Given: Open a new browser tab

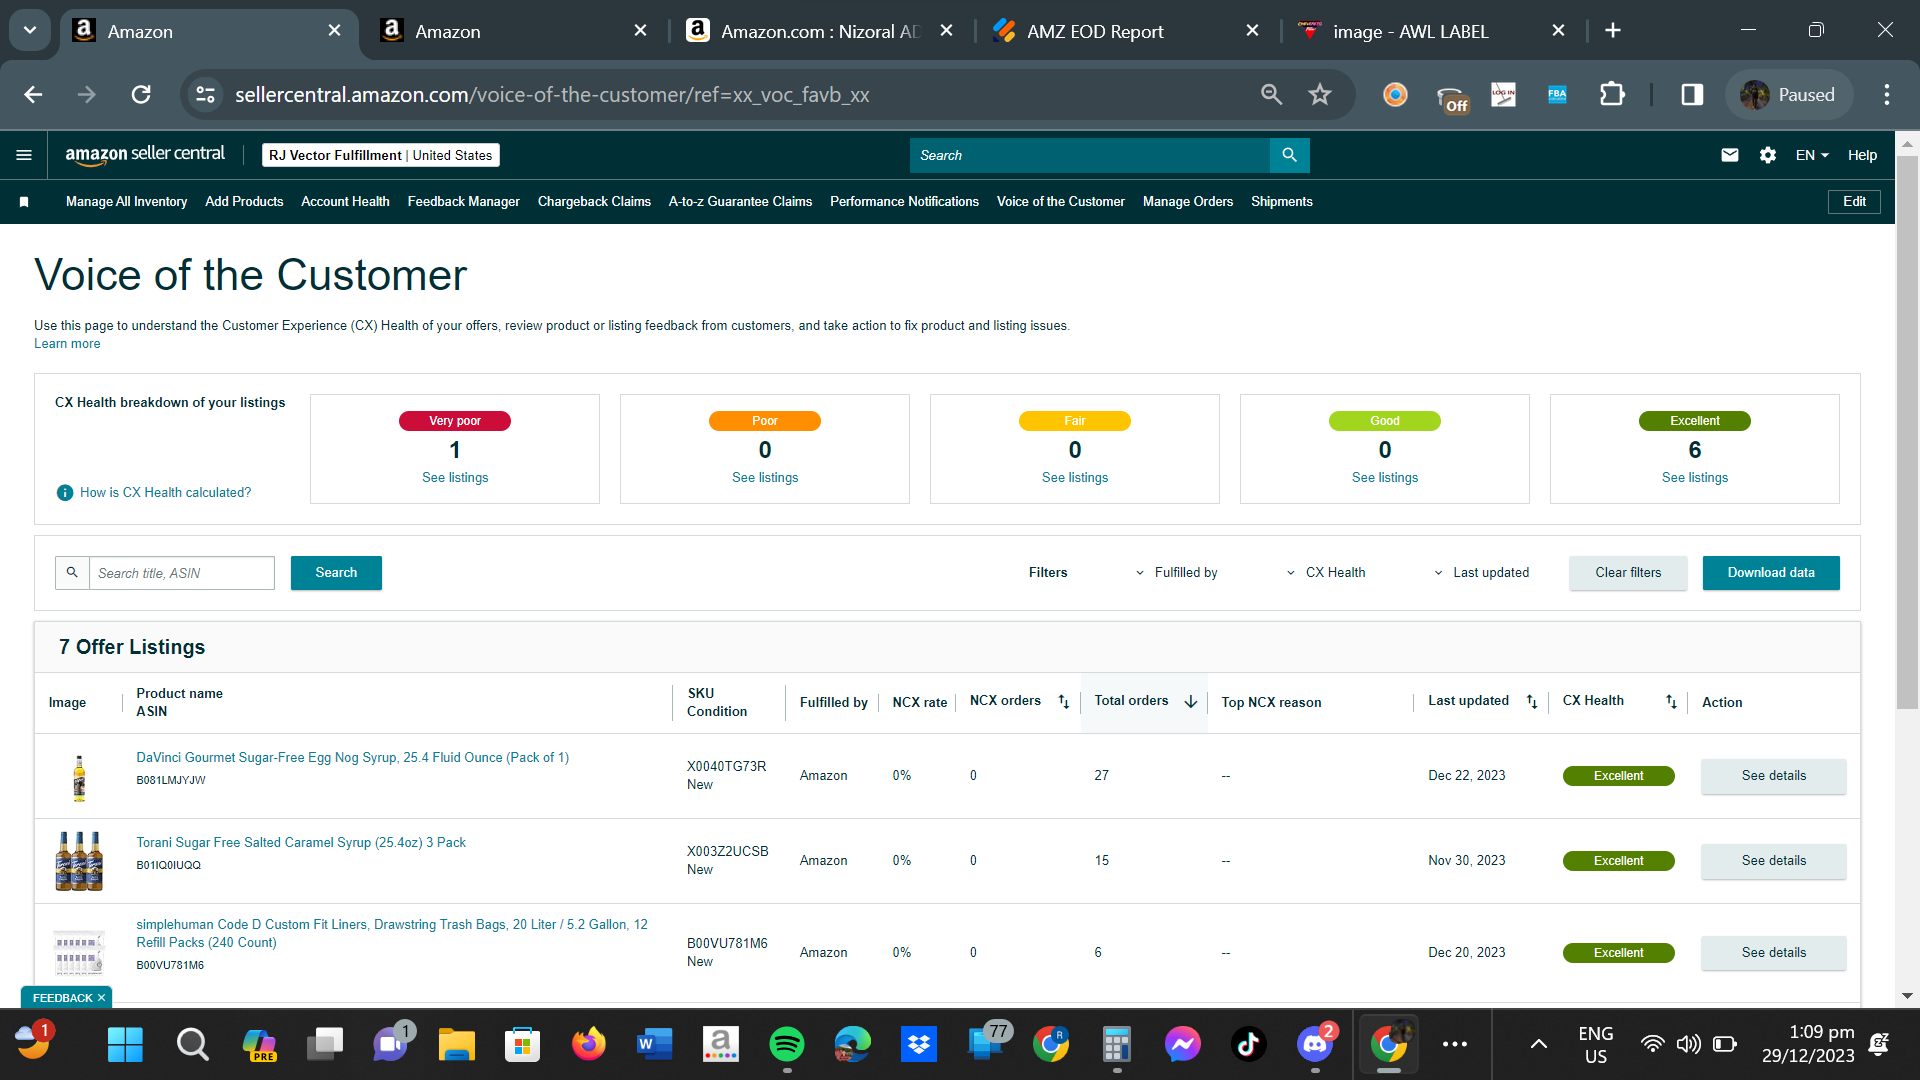Looking at the screenshot, I should [1613, 31].
